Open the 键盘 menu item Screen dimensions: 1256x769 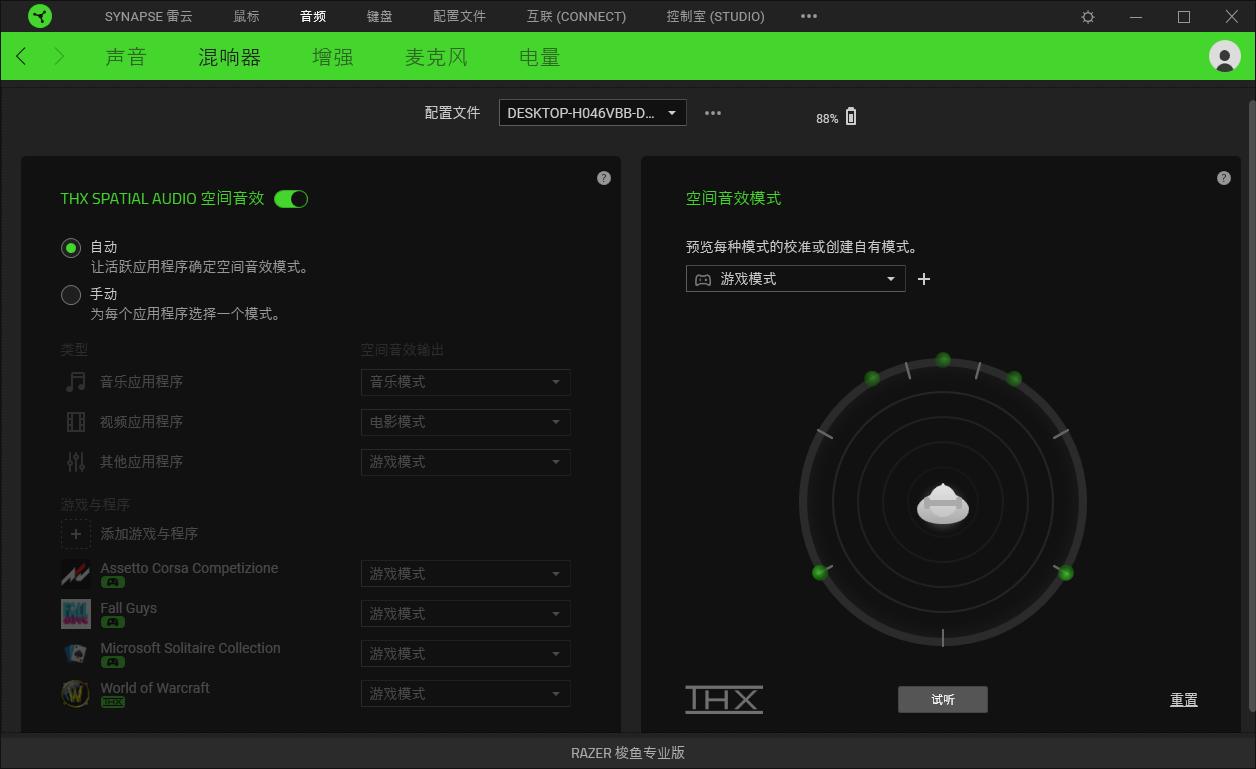click(380, 16)
